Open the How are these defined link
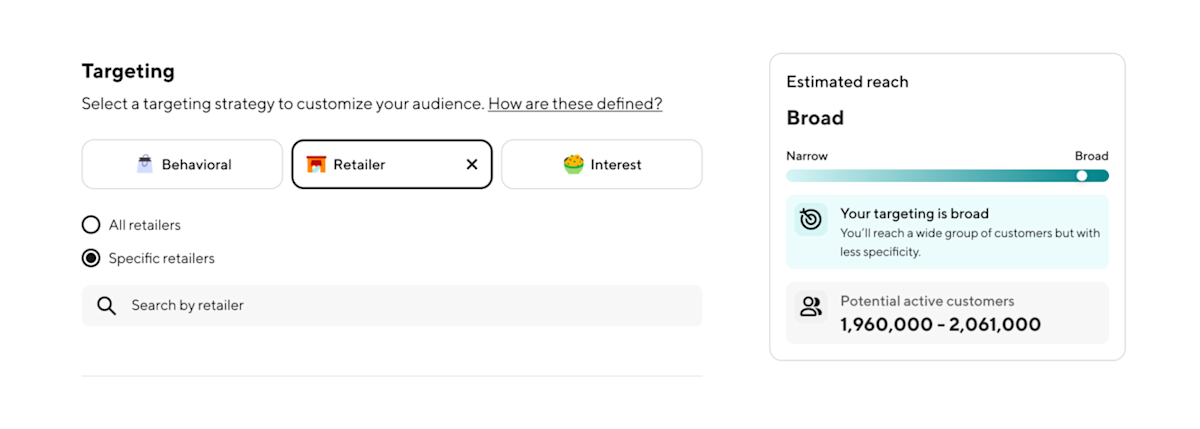Screen dimensions: 1200x429 tap(575, 103)
